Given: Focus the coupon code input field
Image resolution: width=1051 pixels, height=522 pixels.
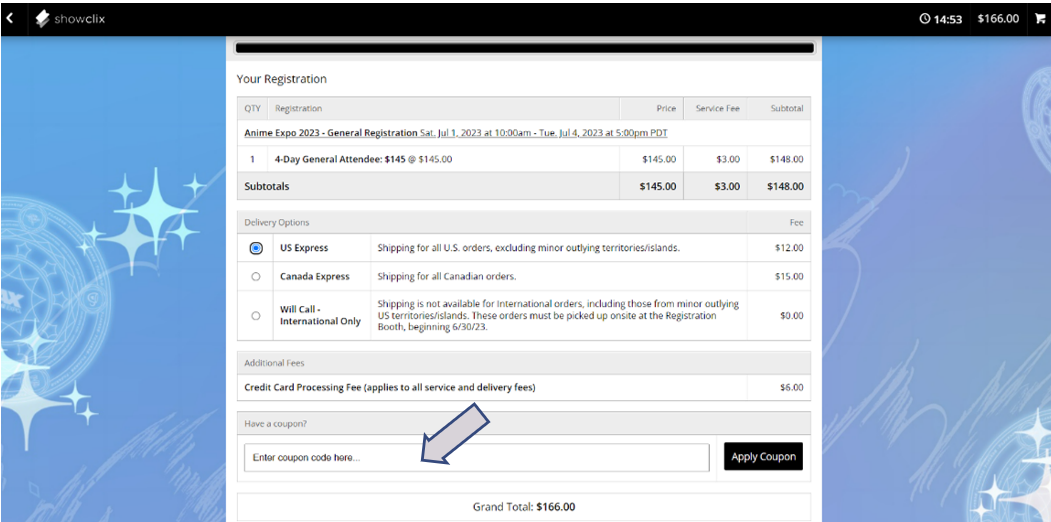Looking at the screenshot, I should [x=477, y=458].
